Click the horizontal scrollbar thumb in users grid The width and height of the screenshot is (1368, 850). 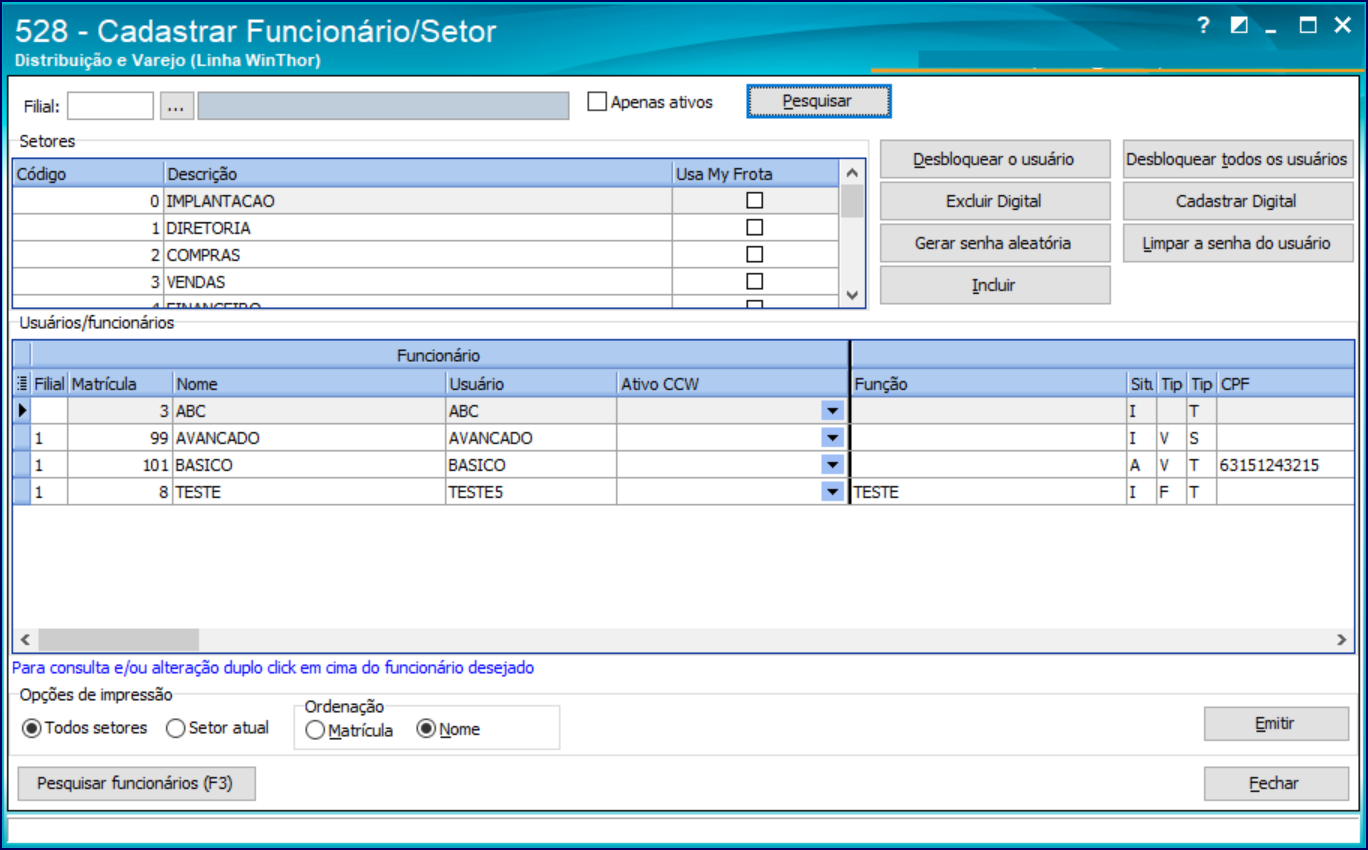[118, 639]
